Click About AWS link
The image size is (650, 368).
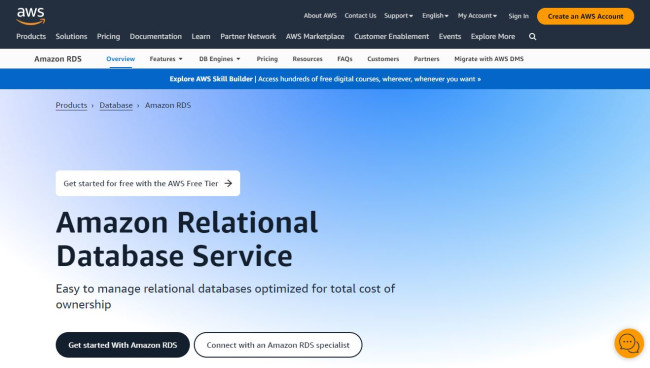tap(320, 16)
